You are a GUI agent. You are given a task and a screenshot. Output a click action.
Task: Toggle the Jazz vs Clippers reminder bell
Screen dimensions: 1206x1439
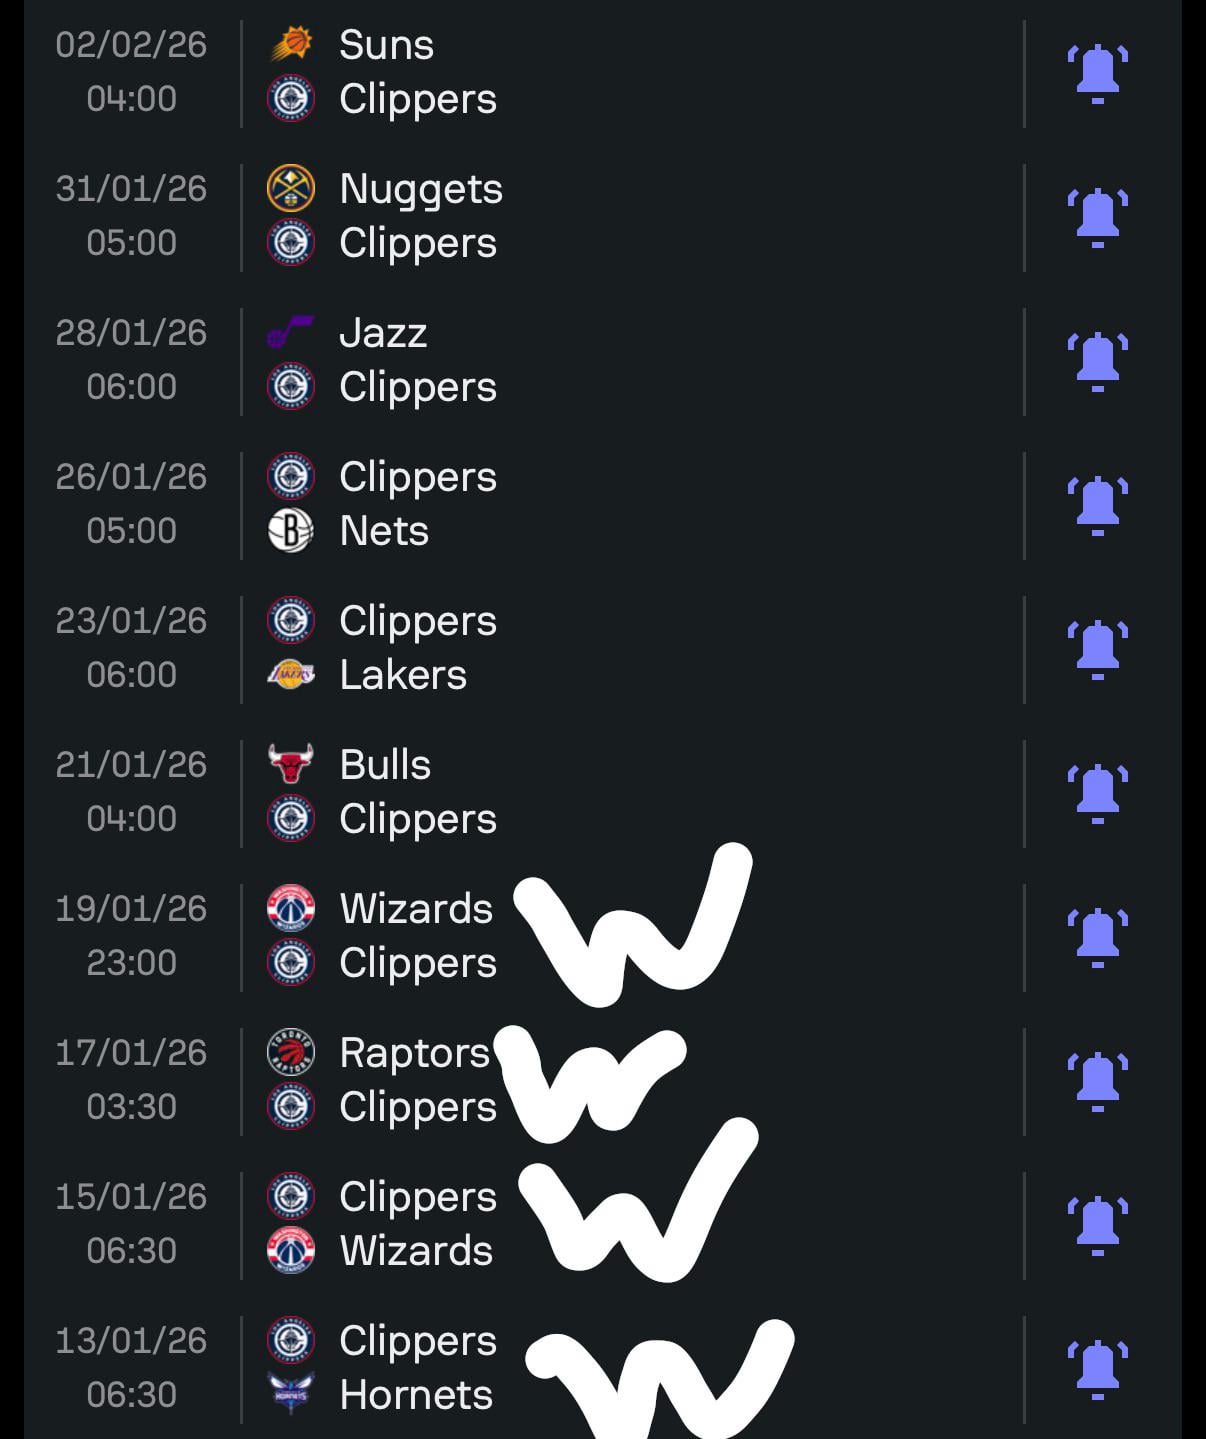click(1097, 361)
